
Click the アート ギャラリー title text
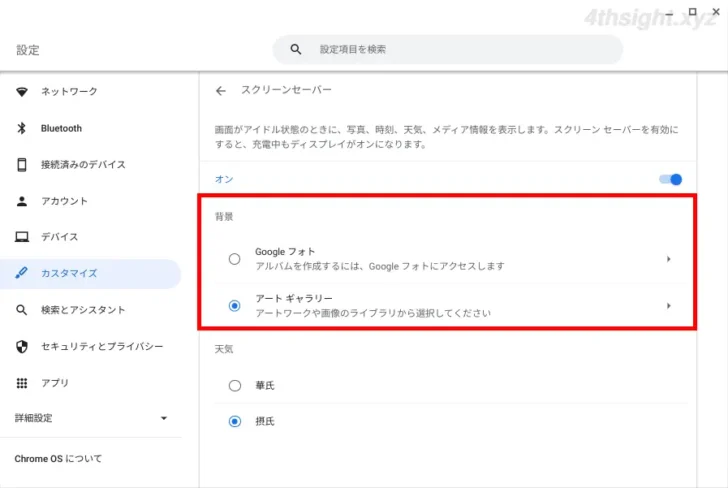pyautogui.click(x=294, y=298)
